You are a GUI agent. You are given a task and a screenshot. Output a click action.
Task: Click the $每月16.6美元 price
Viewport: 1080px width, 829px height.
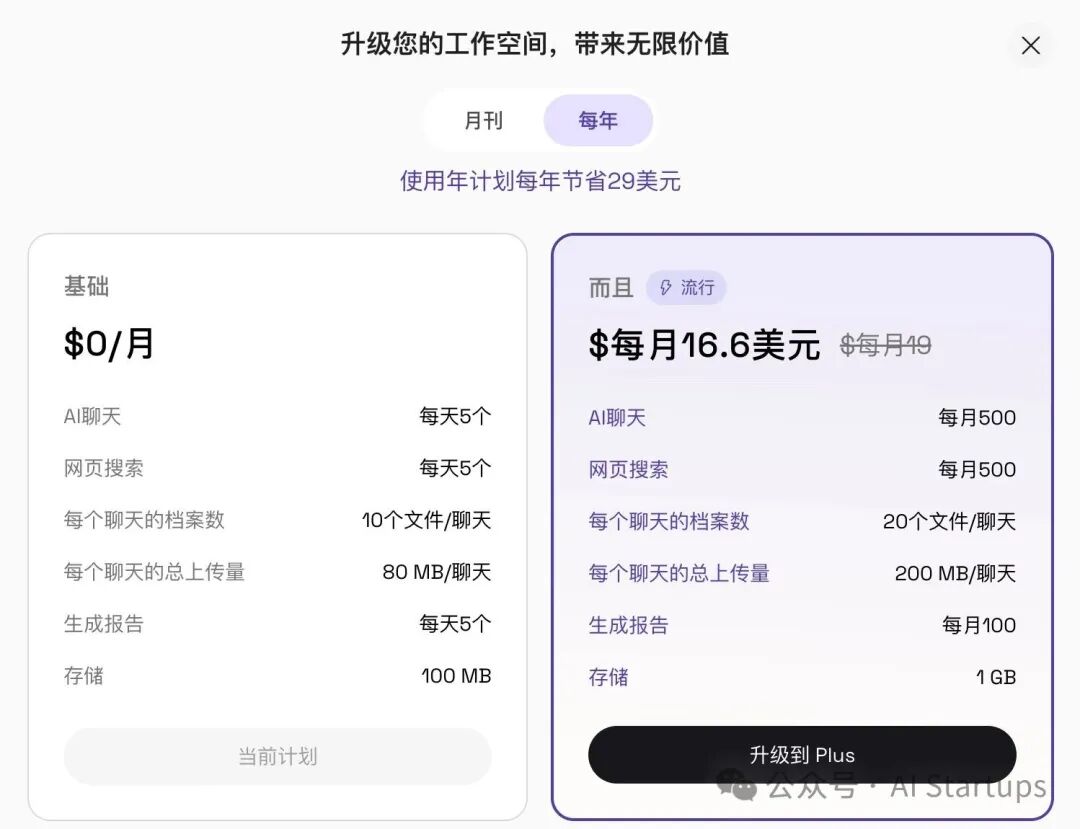[704, 344]
